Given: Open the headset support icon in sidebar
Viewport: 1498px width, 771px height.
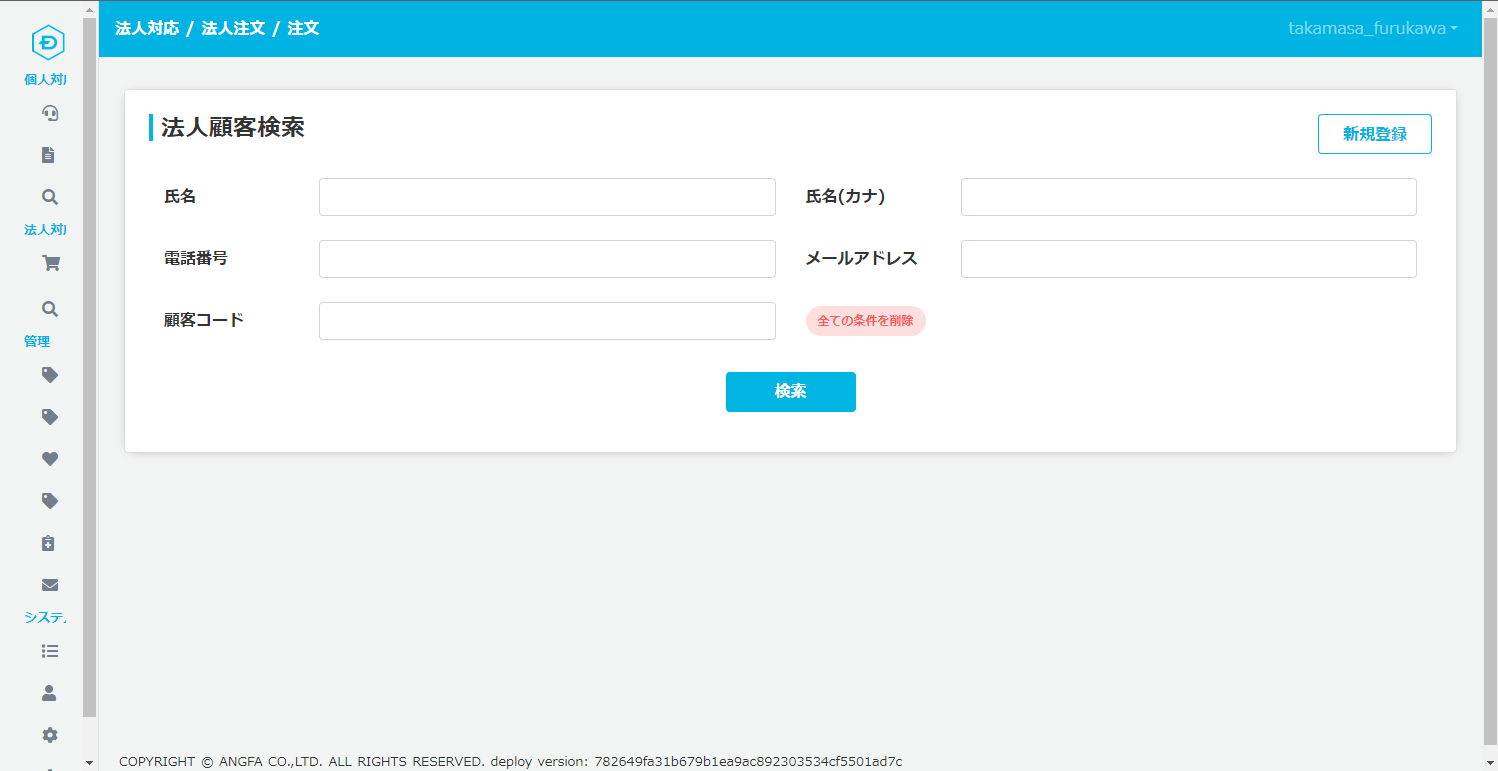Looking at the screenshot, I should coord(49,113).
